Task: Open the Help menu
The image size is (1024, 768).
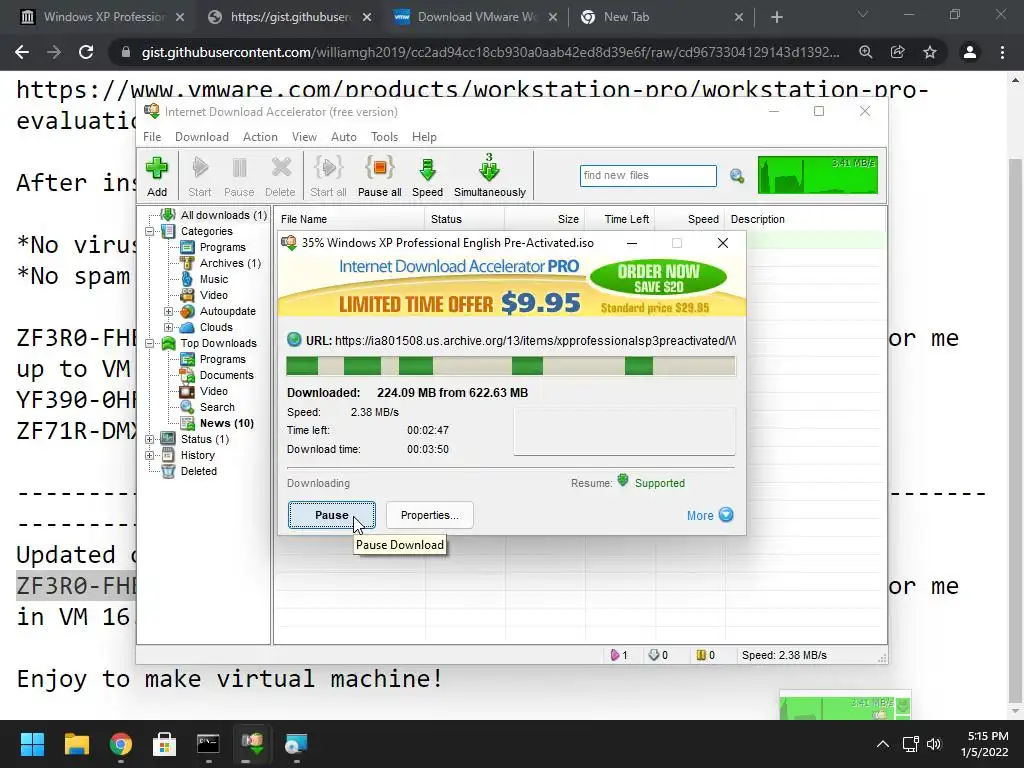Action: coord(424,136)
